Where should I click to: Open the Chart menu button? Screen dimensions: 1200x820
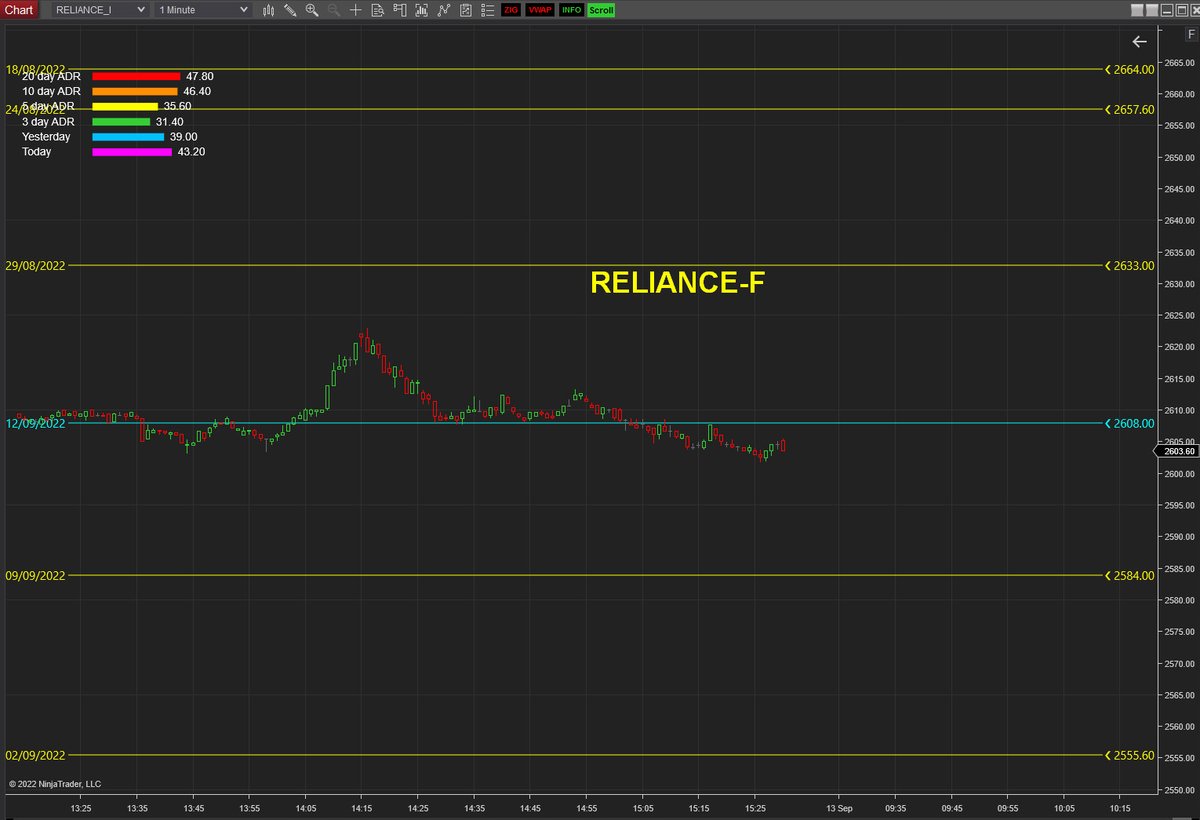coord(19,9)
